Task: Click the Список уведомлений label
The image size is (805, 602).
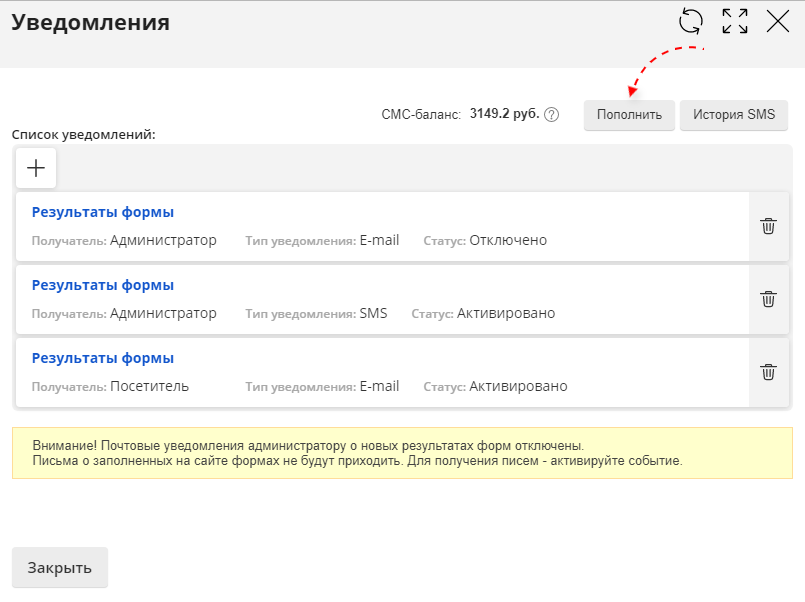Action: [83, 134]
